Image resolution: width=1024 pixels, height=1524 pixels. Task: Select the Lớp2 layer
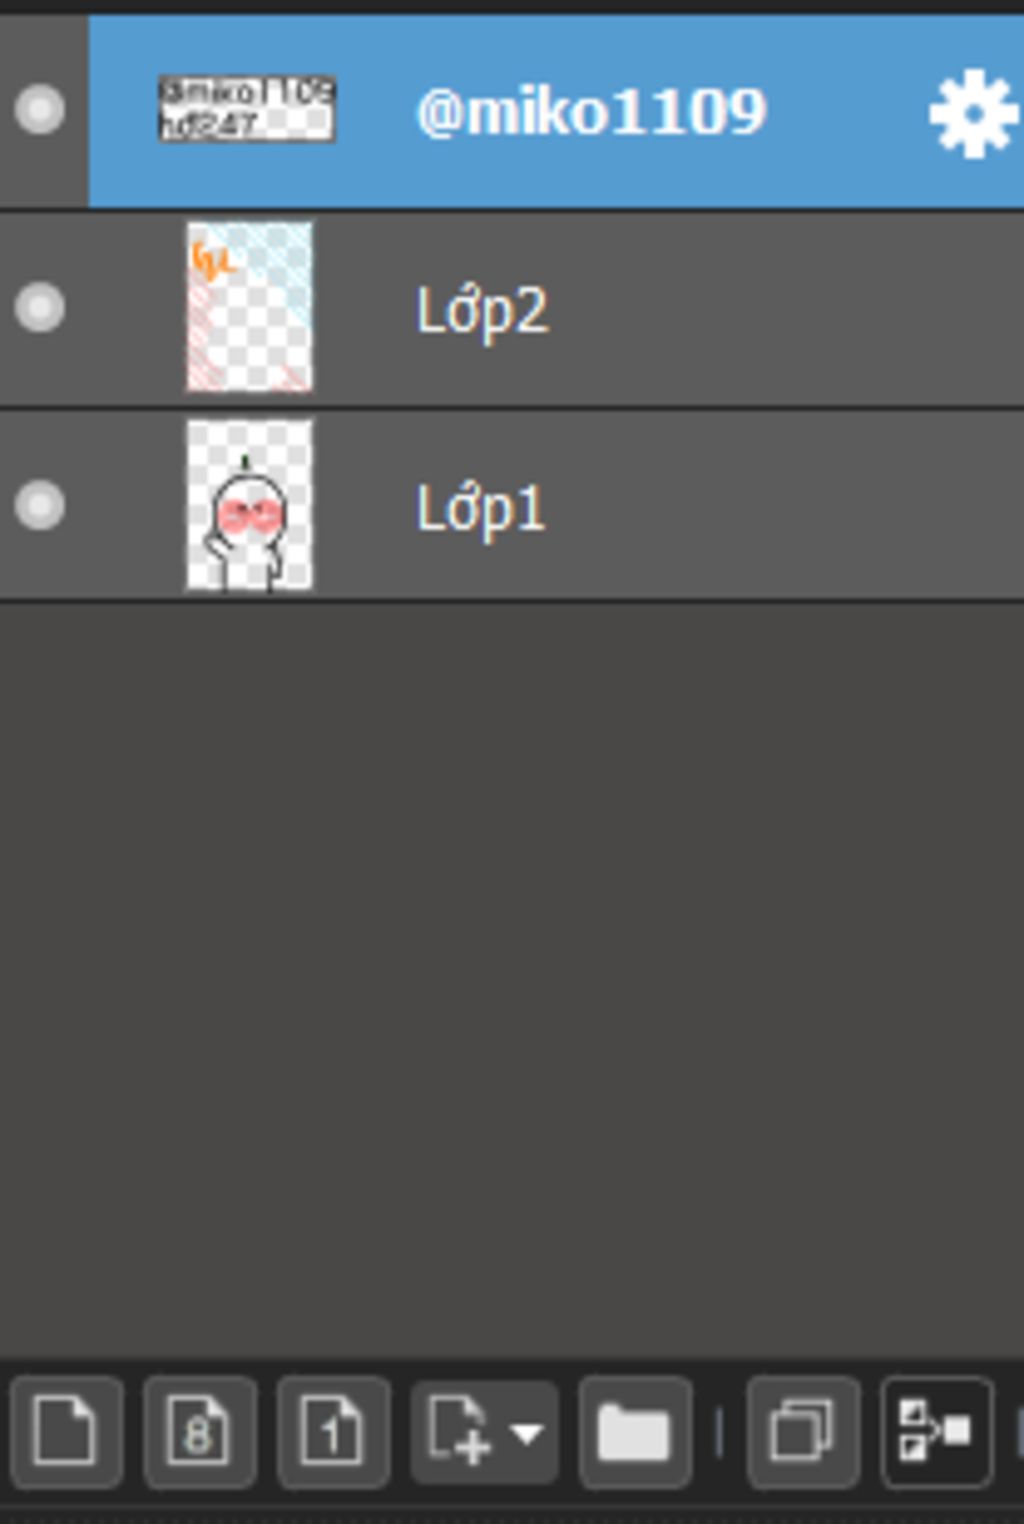[x=481, y=310]
